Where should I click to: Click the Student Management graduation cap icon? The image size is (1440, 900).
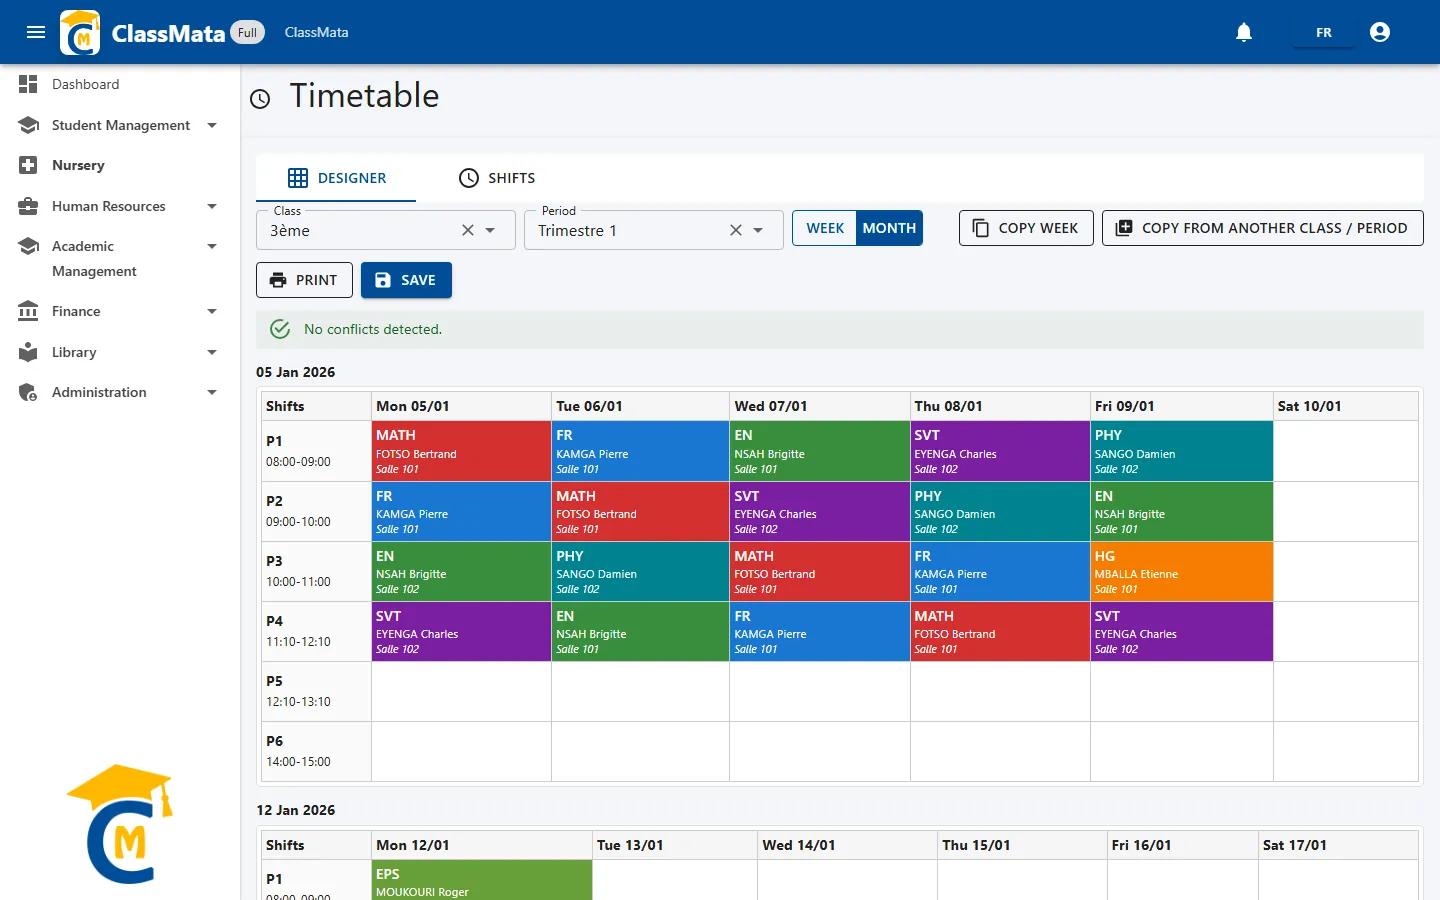28,125
